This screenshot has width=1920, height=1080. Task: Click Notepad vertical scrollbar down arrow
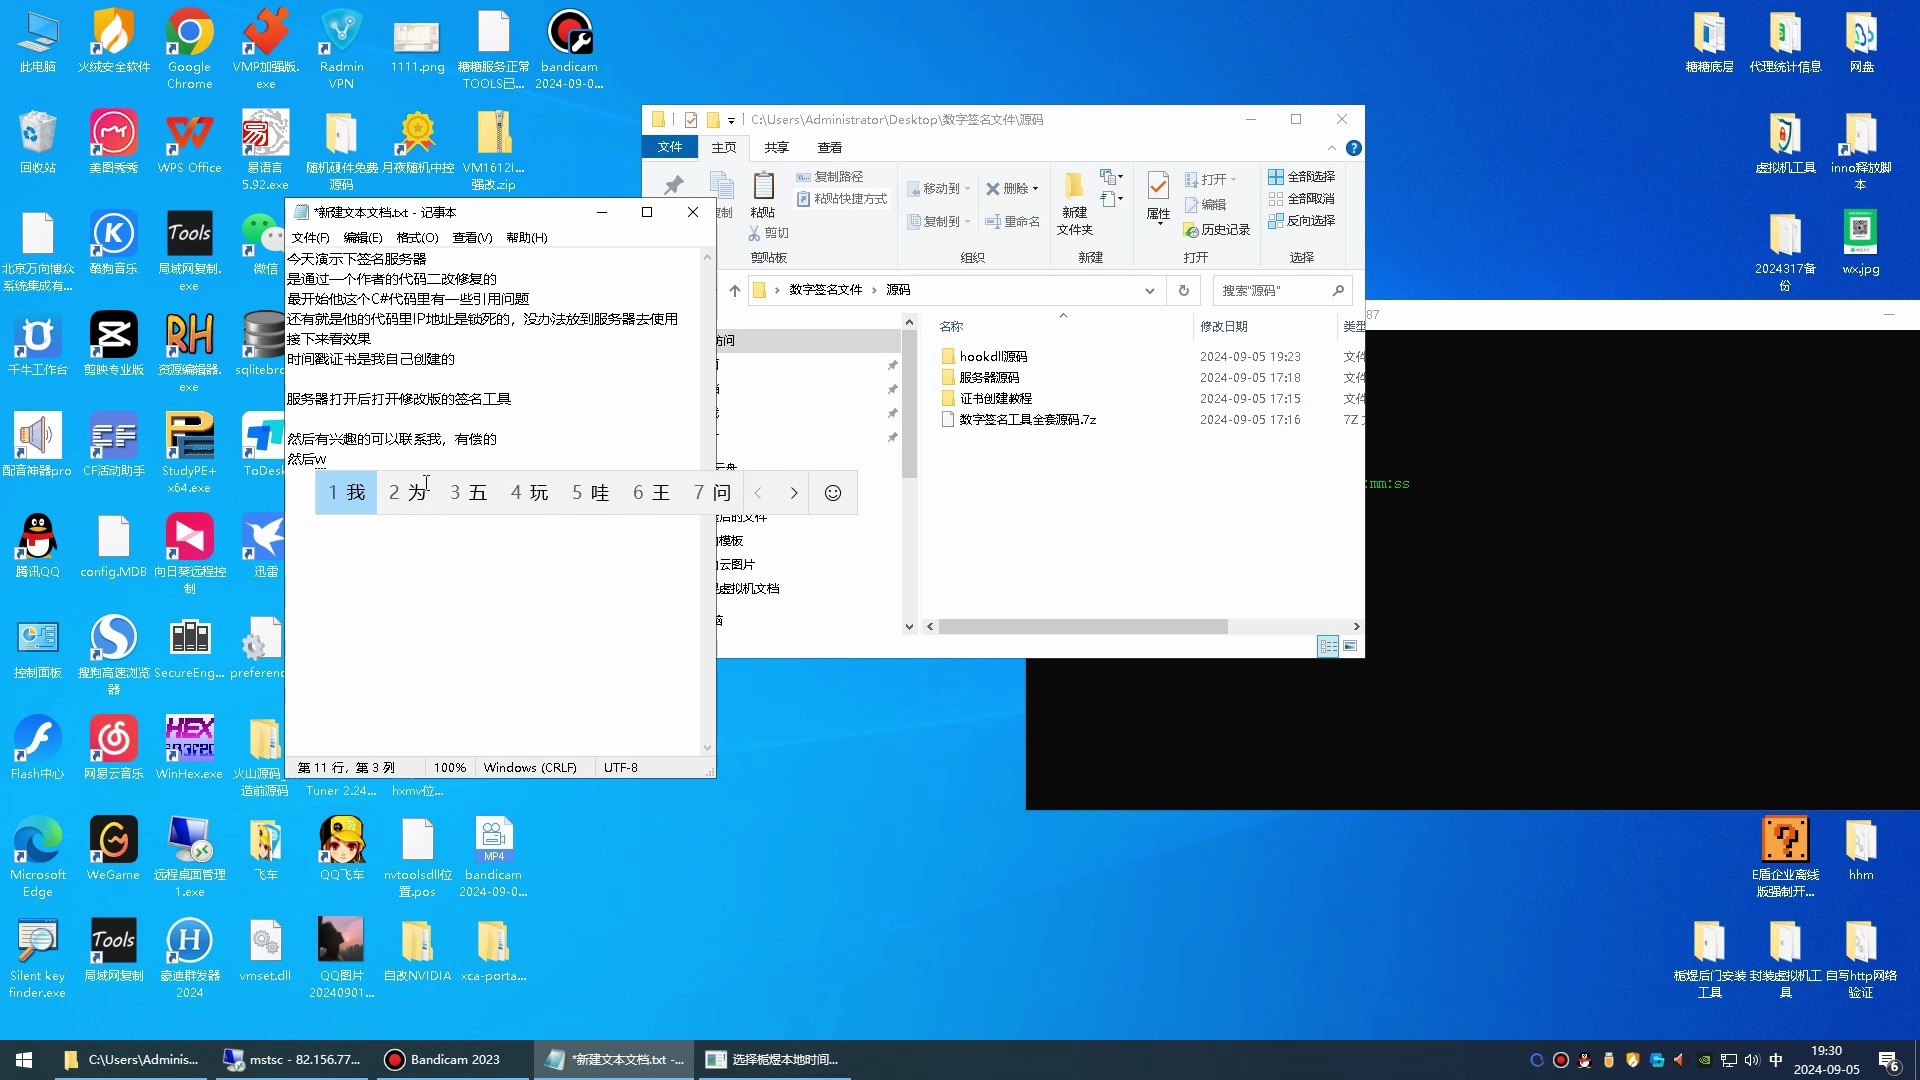coord(707,748)
